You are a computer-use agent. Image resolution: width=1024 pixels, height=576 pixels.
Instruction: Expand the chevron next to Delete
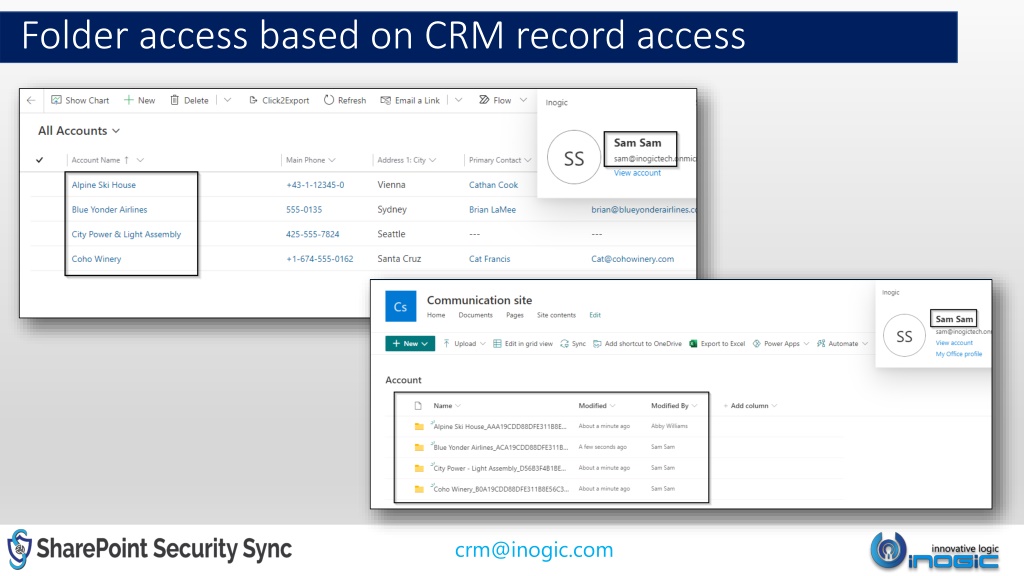(227, 100)
